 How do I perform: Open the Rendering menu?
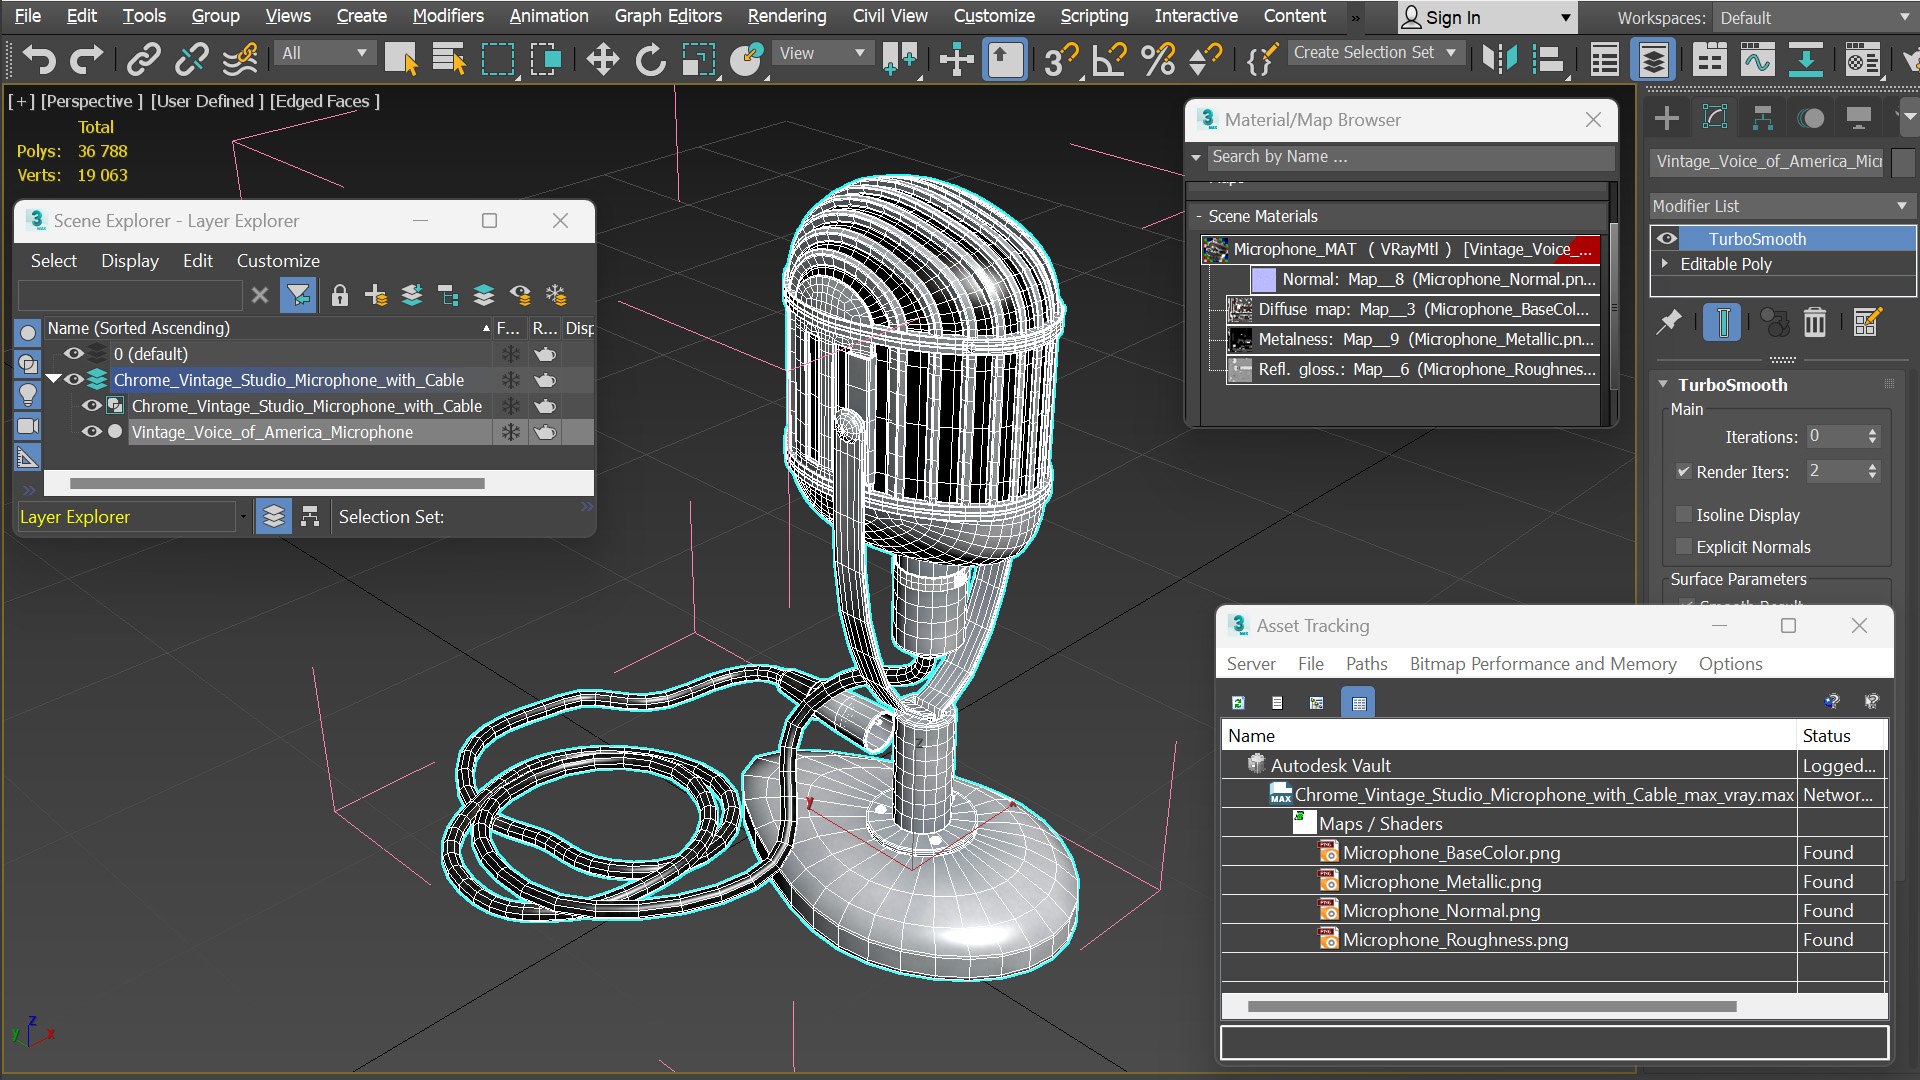tap(787, 16)
